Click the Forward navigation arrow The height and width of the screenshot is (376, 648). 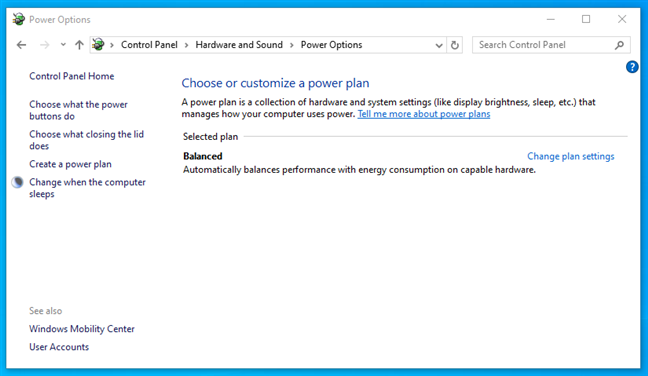pos(45,45)
